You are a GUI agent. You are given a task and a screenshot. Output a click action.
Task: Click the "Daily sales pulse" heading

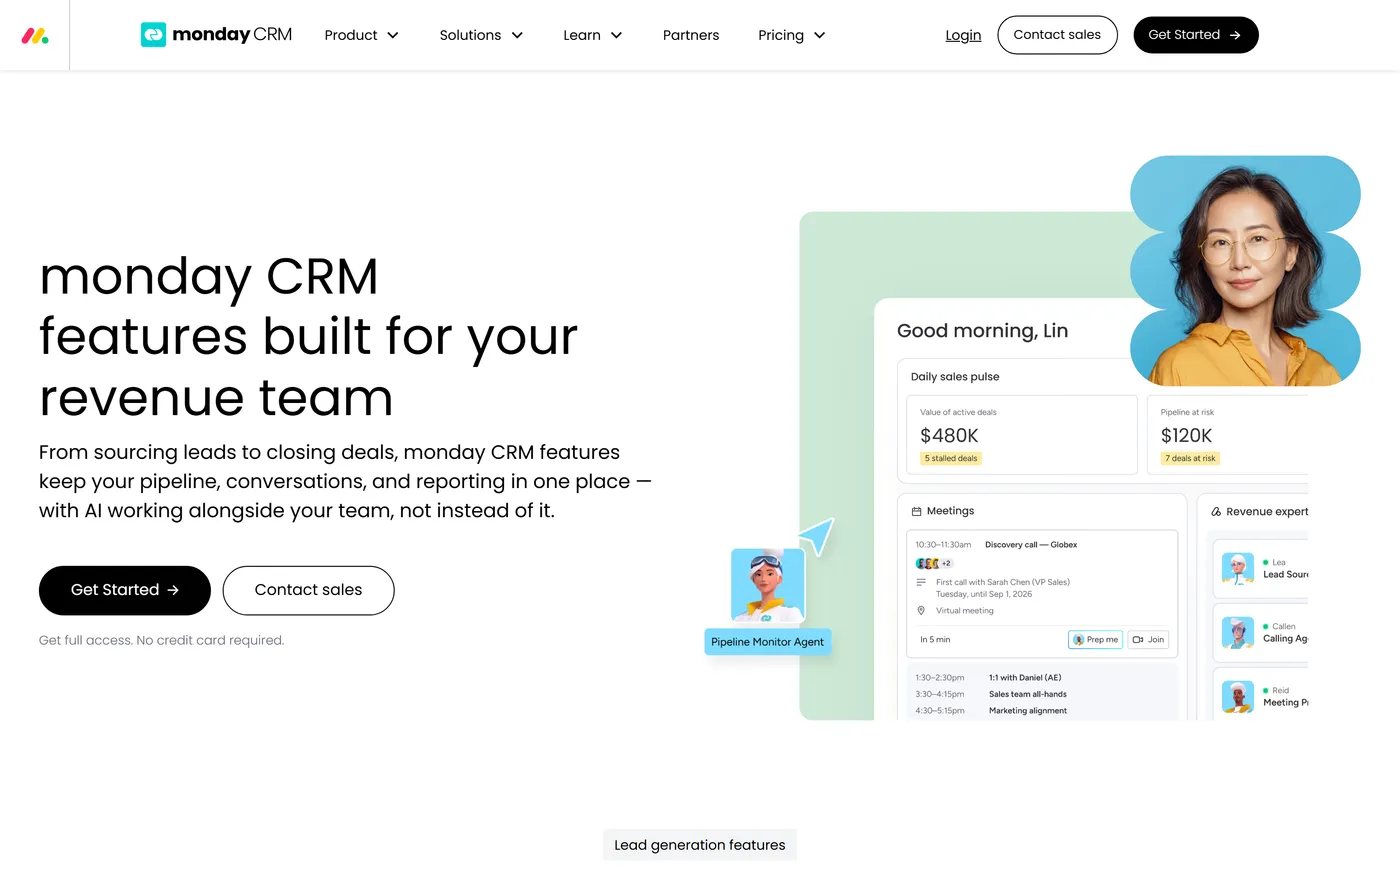tap(955, 377)
